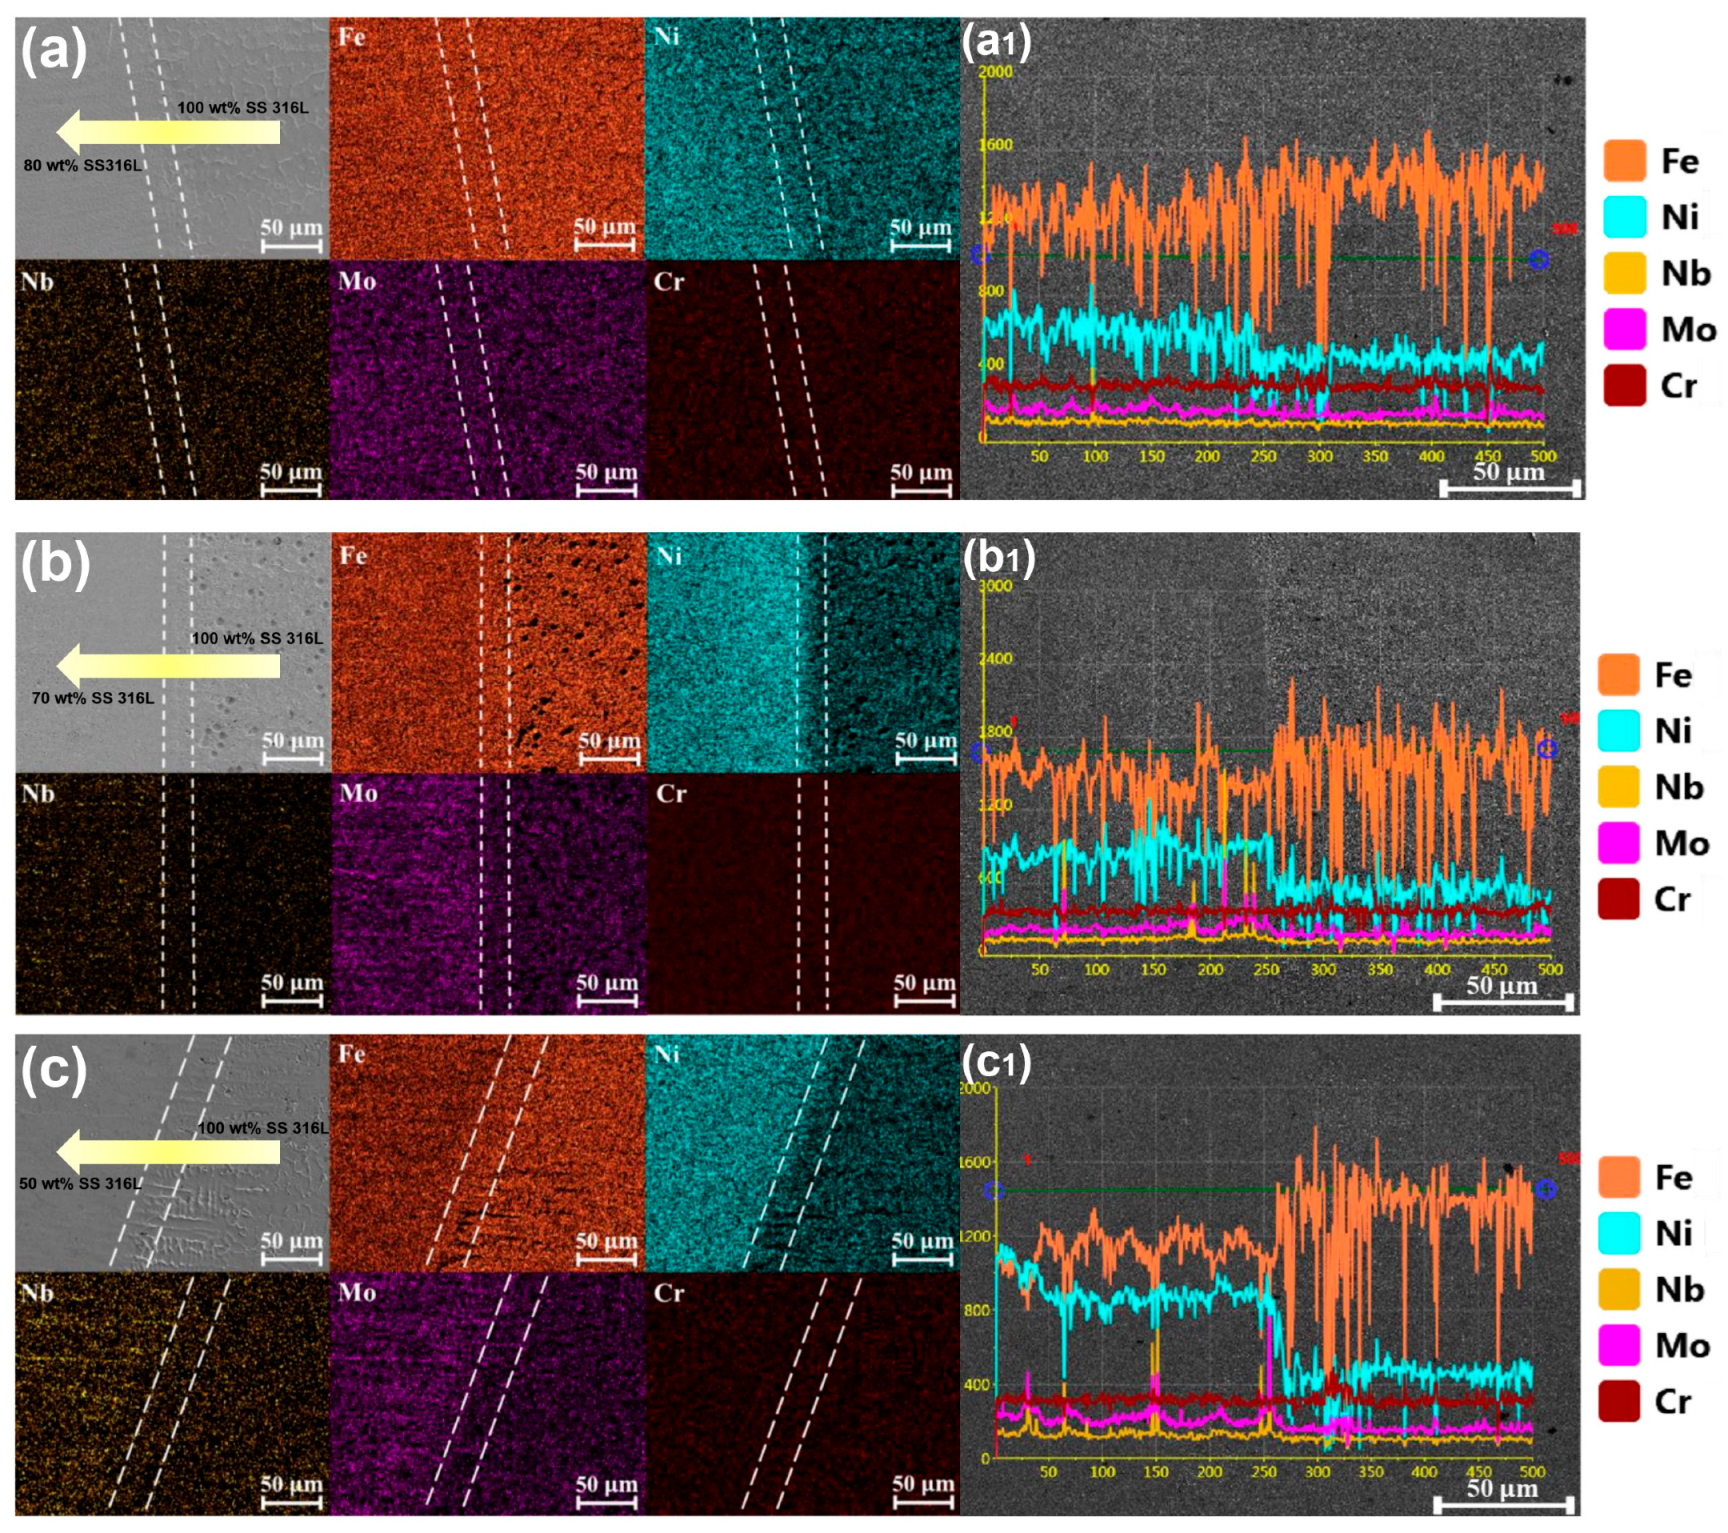Click the magenta Mo legend swatch beside (c1)
The image size is (1728, 1533).
1618,1345
